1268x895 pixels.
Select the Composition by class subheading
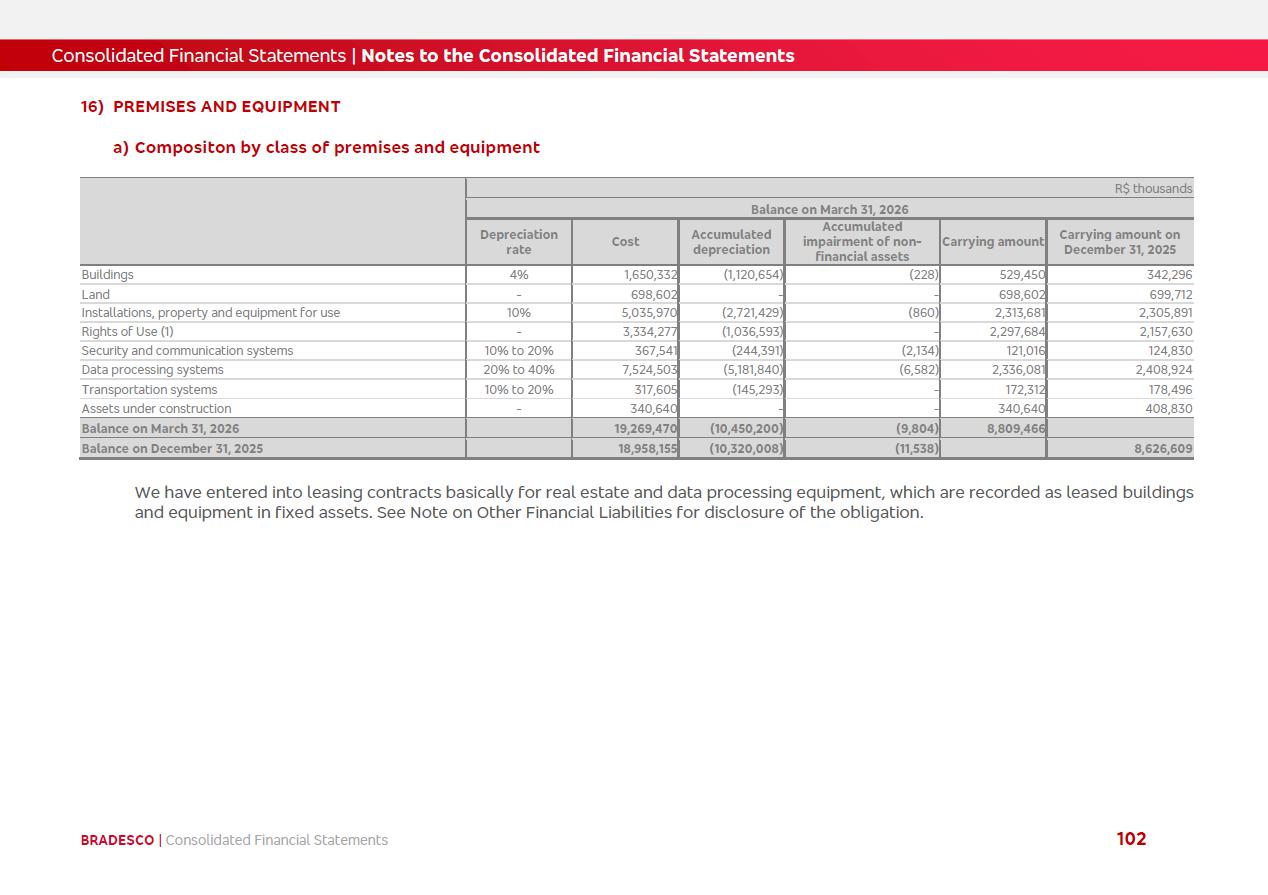click(326, 148)
